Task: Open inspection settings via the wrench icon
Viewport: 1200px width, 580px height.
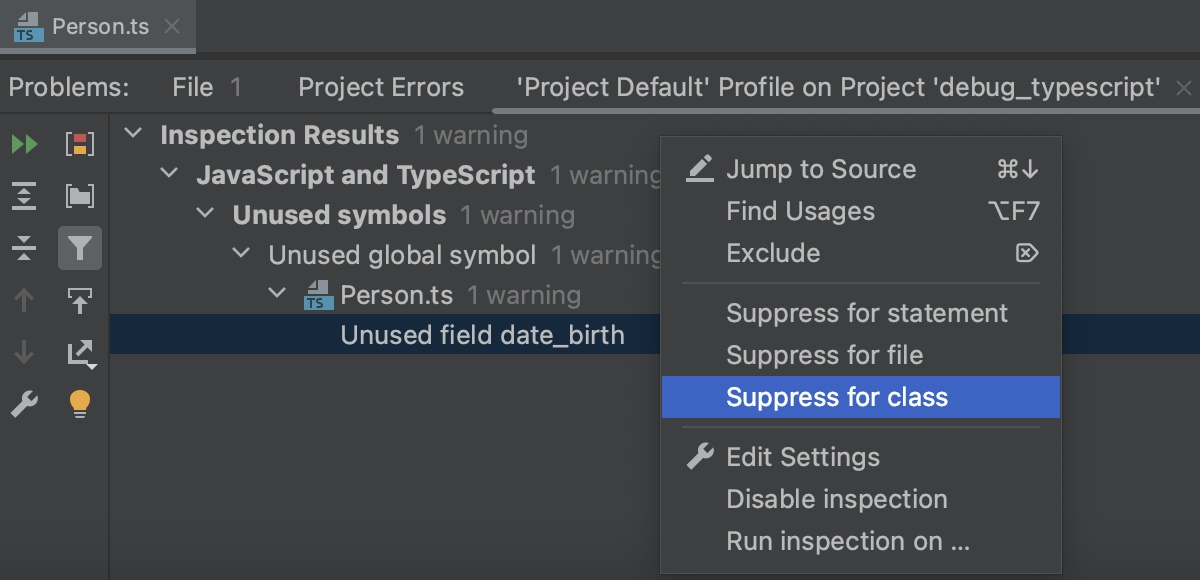Action: [x=25, y=404]
